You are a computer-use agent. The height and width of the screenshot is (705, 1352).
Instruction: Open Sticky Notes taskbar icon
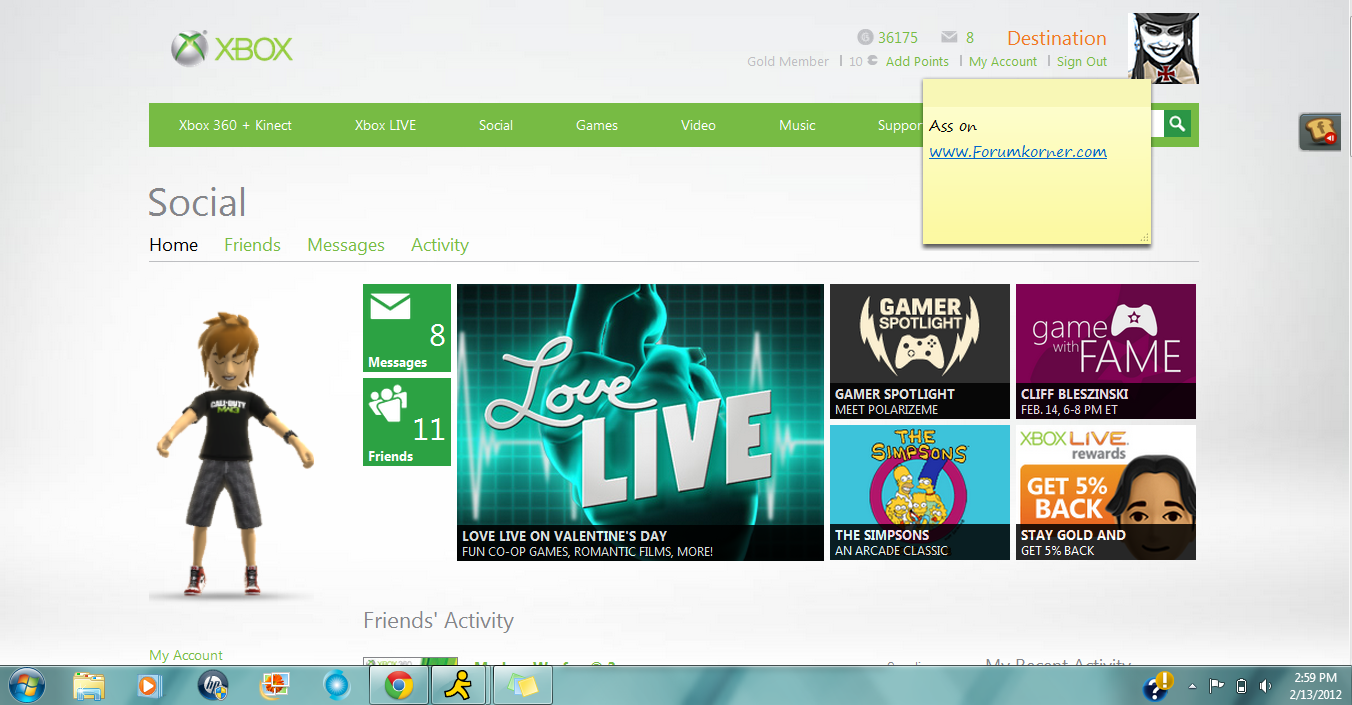(521, 686)
